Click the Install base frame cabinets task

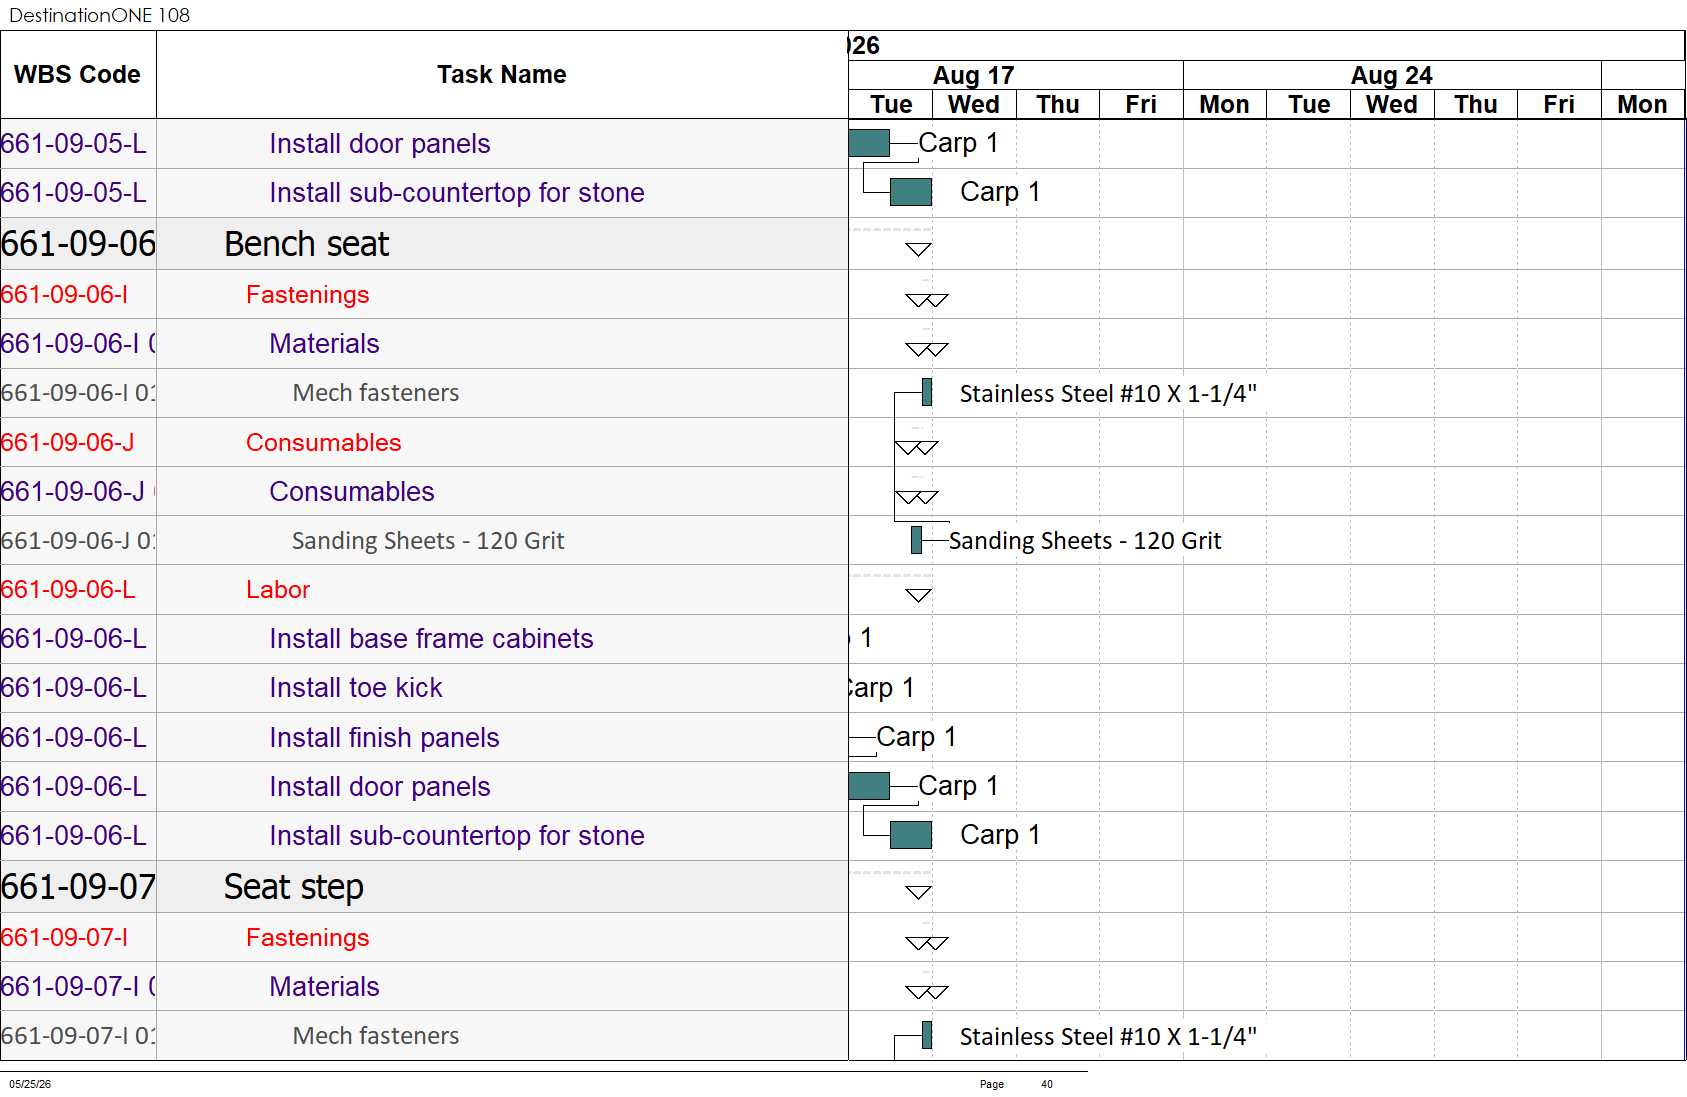tap(431, 639)
